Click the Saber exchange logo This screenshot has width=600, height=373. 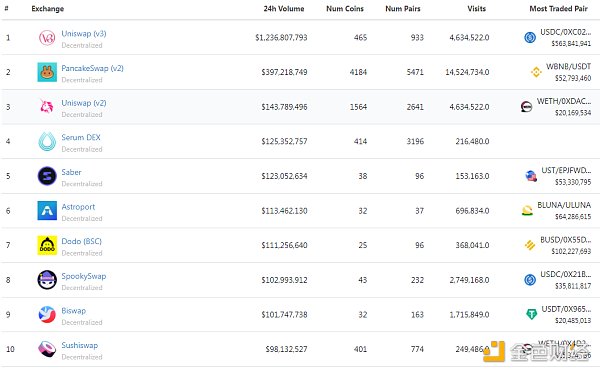(47, 176)
